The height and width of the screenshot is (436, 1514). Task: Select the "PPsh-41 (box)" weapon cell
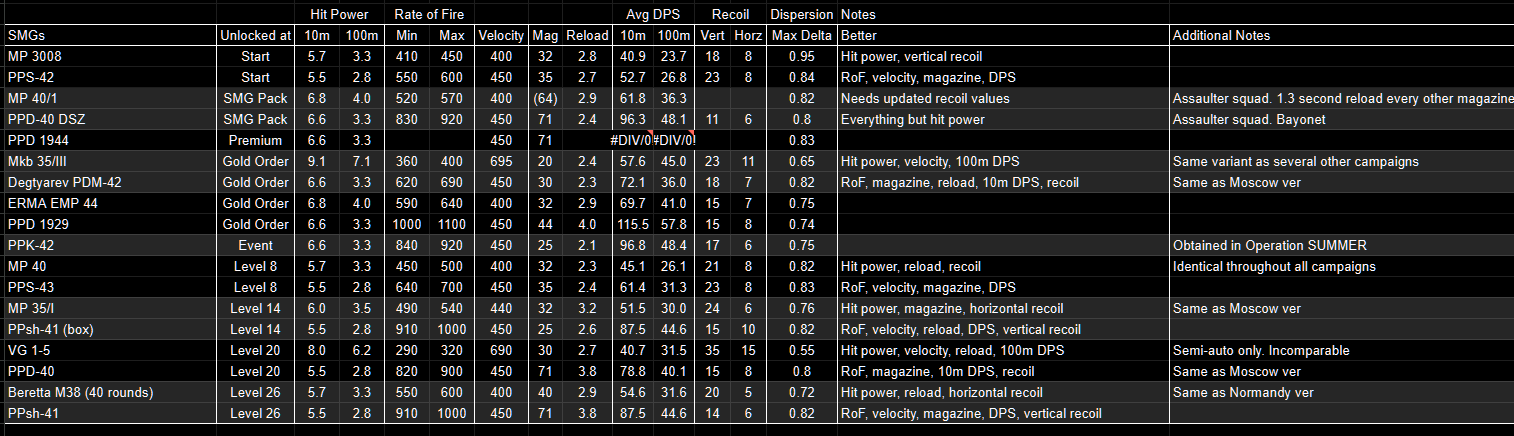[50, 329]
